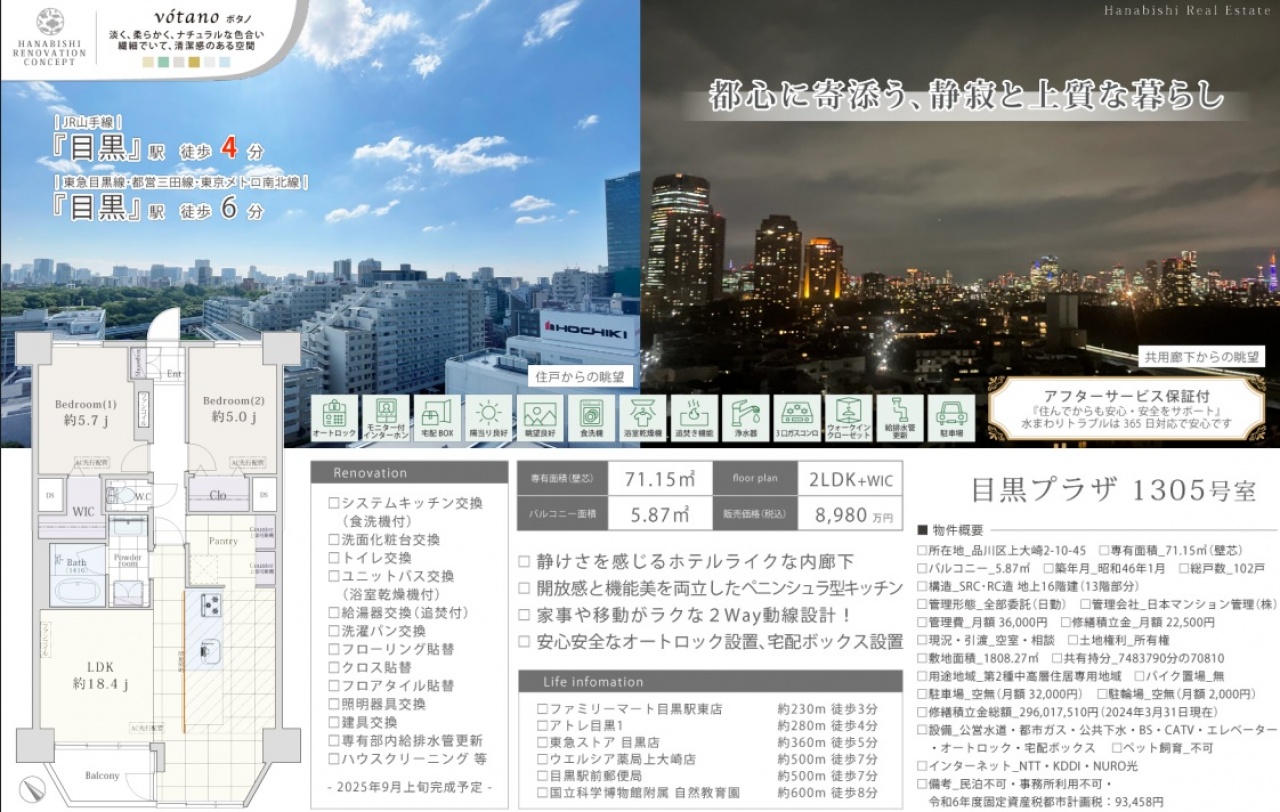Select the 浴室乾燥機 icon
This screenshot has width=1280, height=812.
click(x=642, y=419)
